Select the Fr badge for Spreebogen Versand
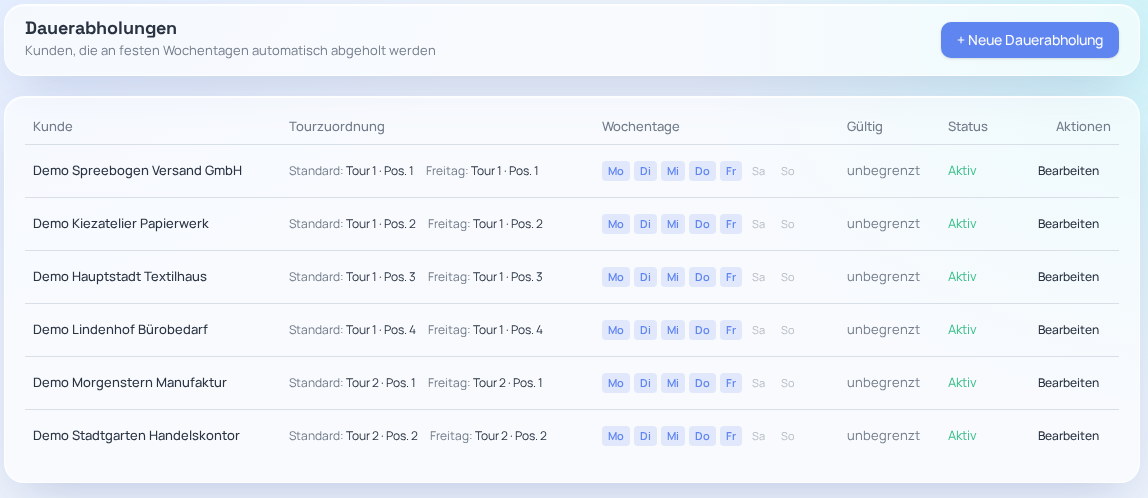This screenshot has width=1148, height=498. click(731, 171)
